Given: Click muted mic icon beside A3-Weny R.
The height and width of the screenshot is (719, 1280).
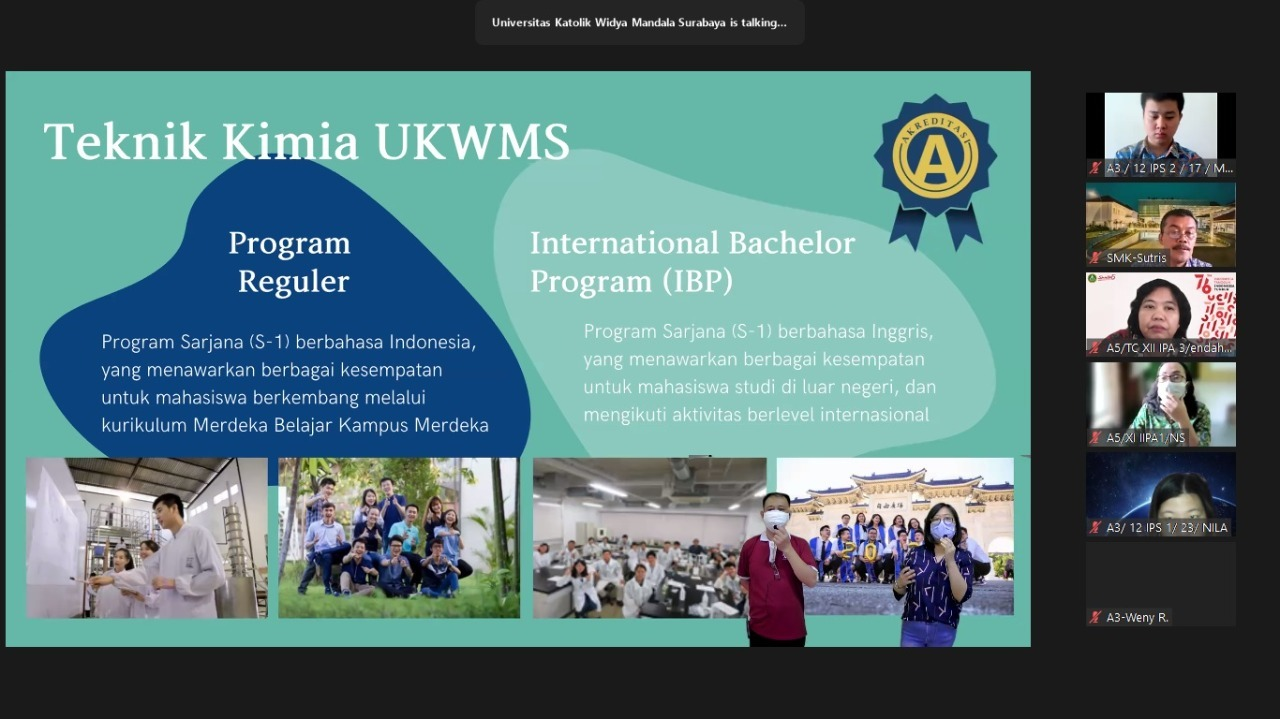Looking at the screenshot, I should click(x=1096, y=618).
